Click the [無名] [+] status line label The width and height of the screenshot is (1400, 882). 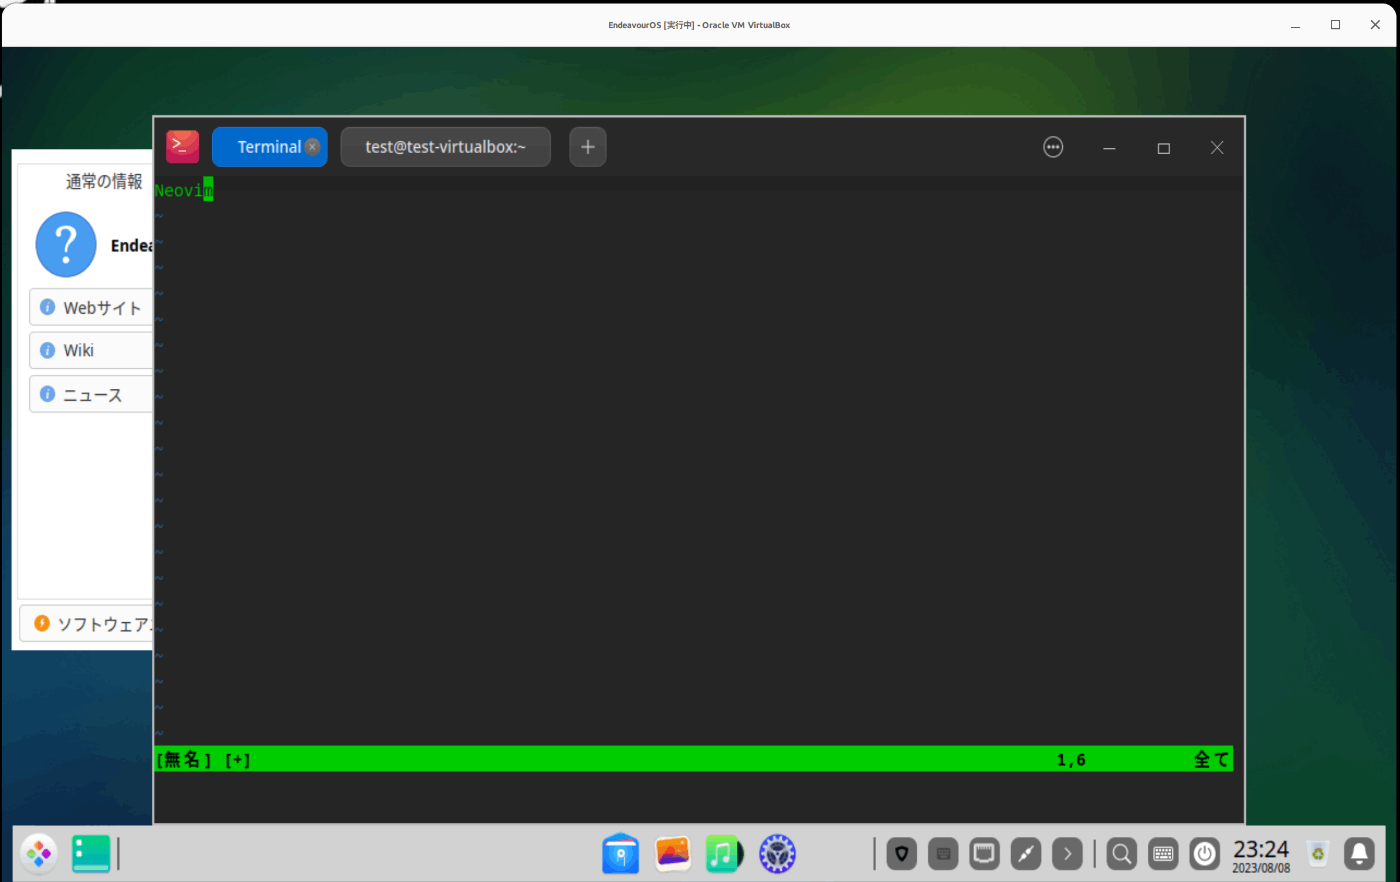point(203,760)
